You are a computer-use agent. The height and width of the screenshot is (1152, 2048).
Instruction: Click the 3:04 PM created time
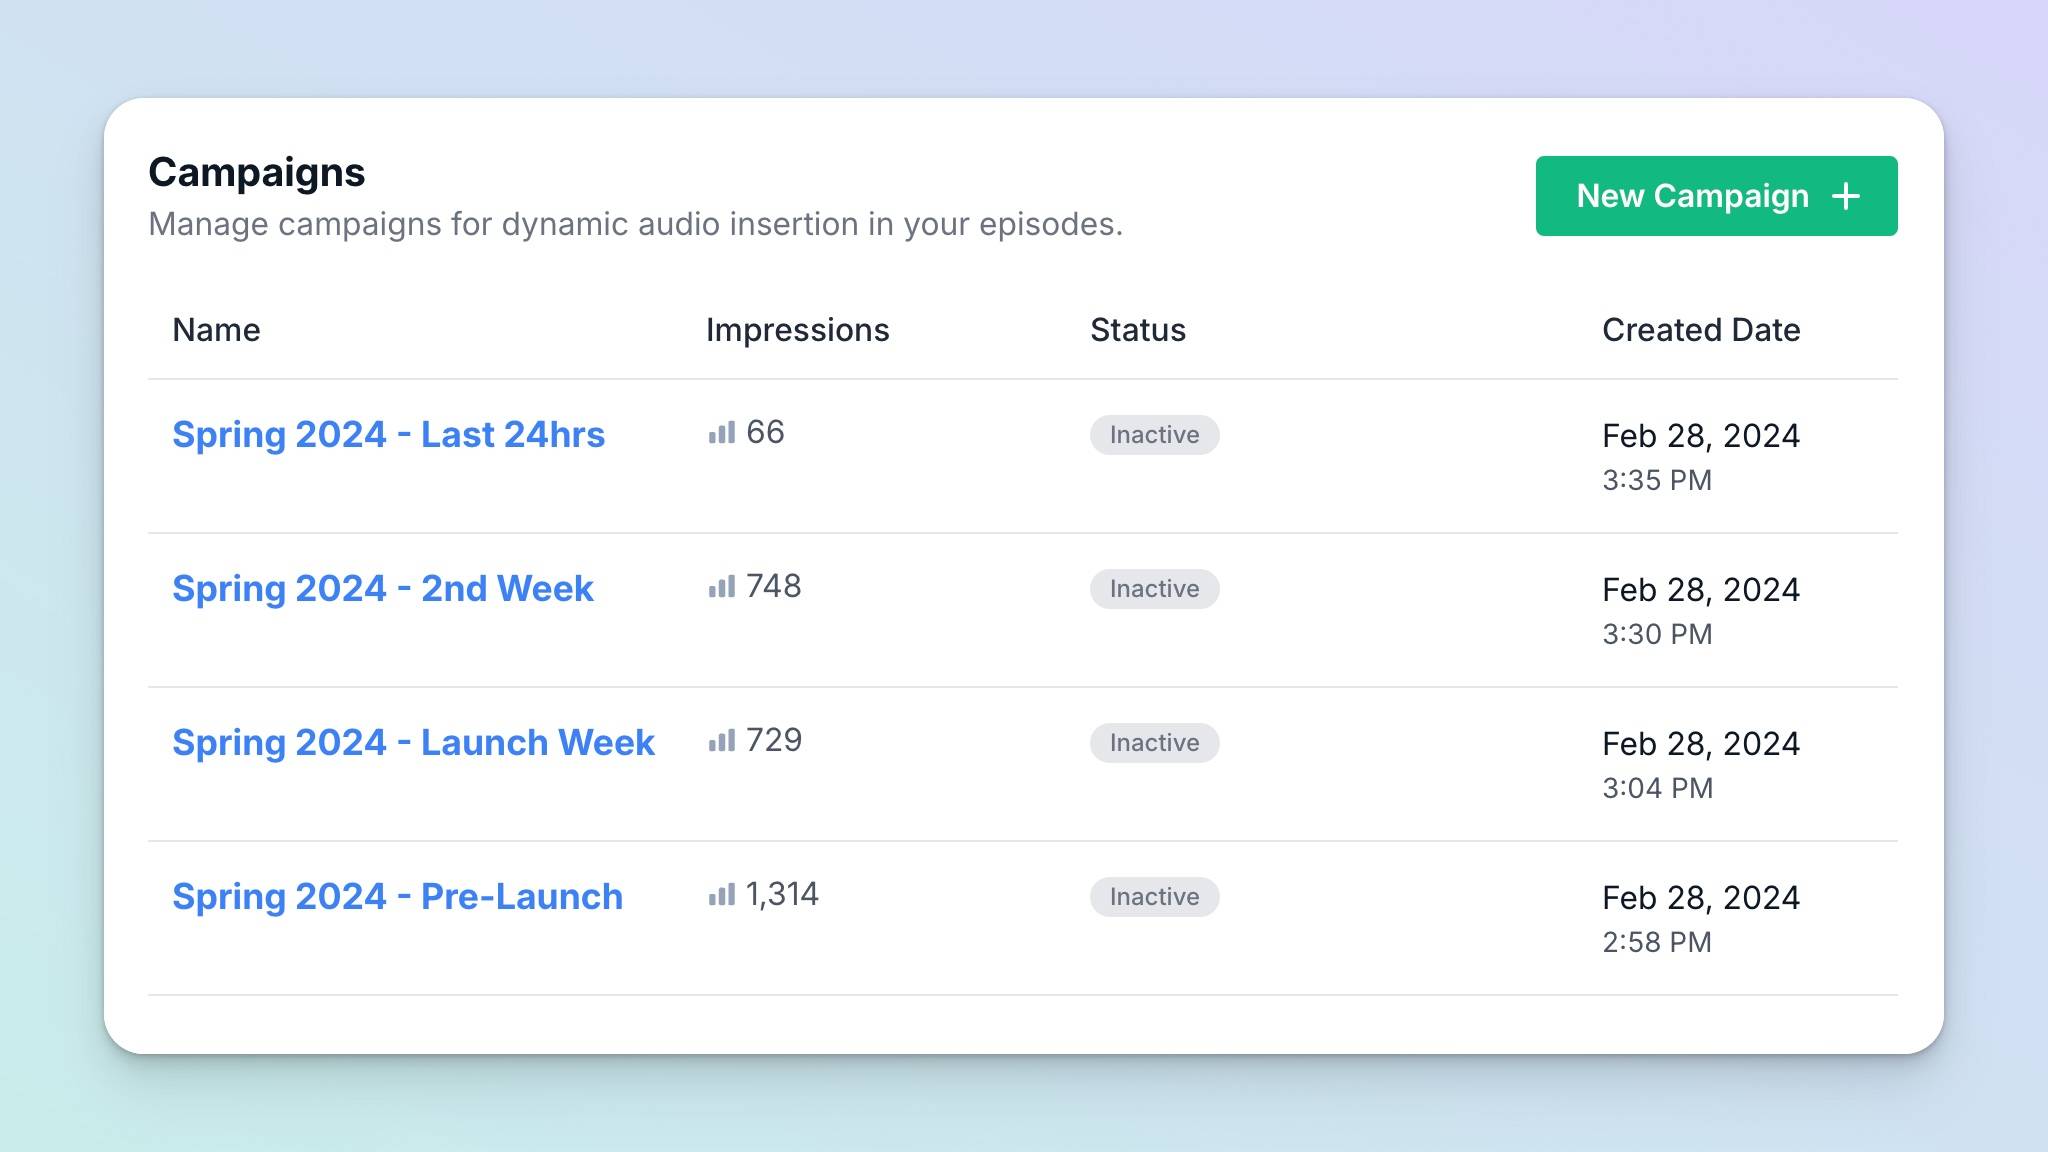[1657, 788]
